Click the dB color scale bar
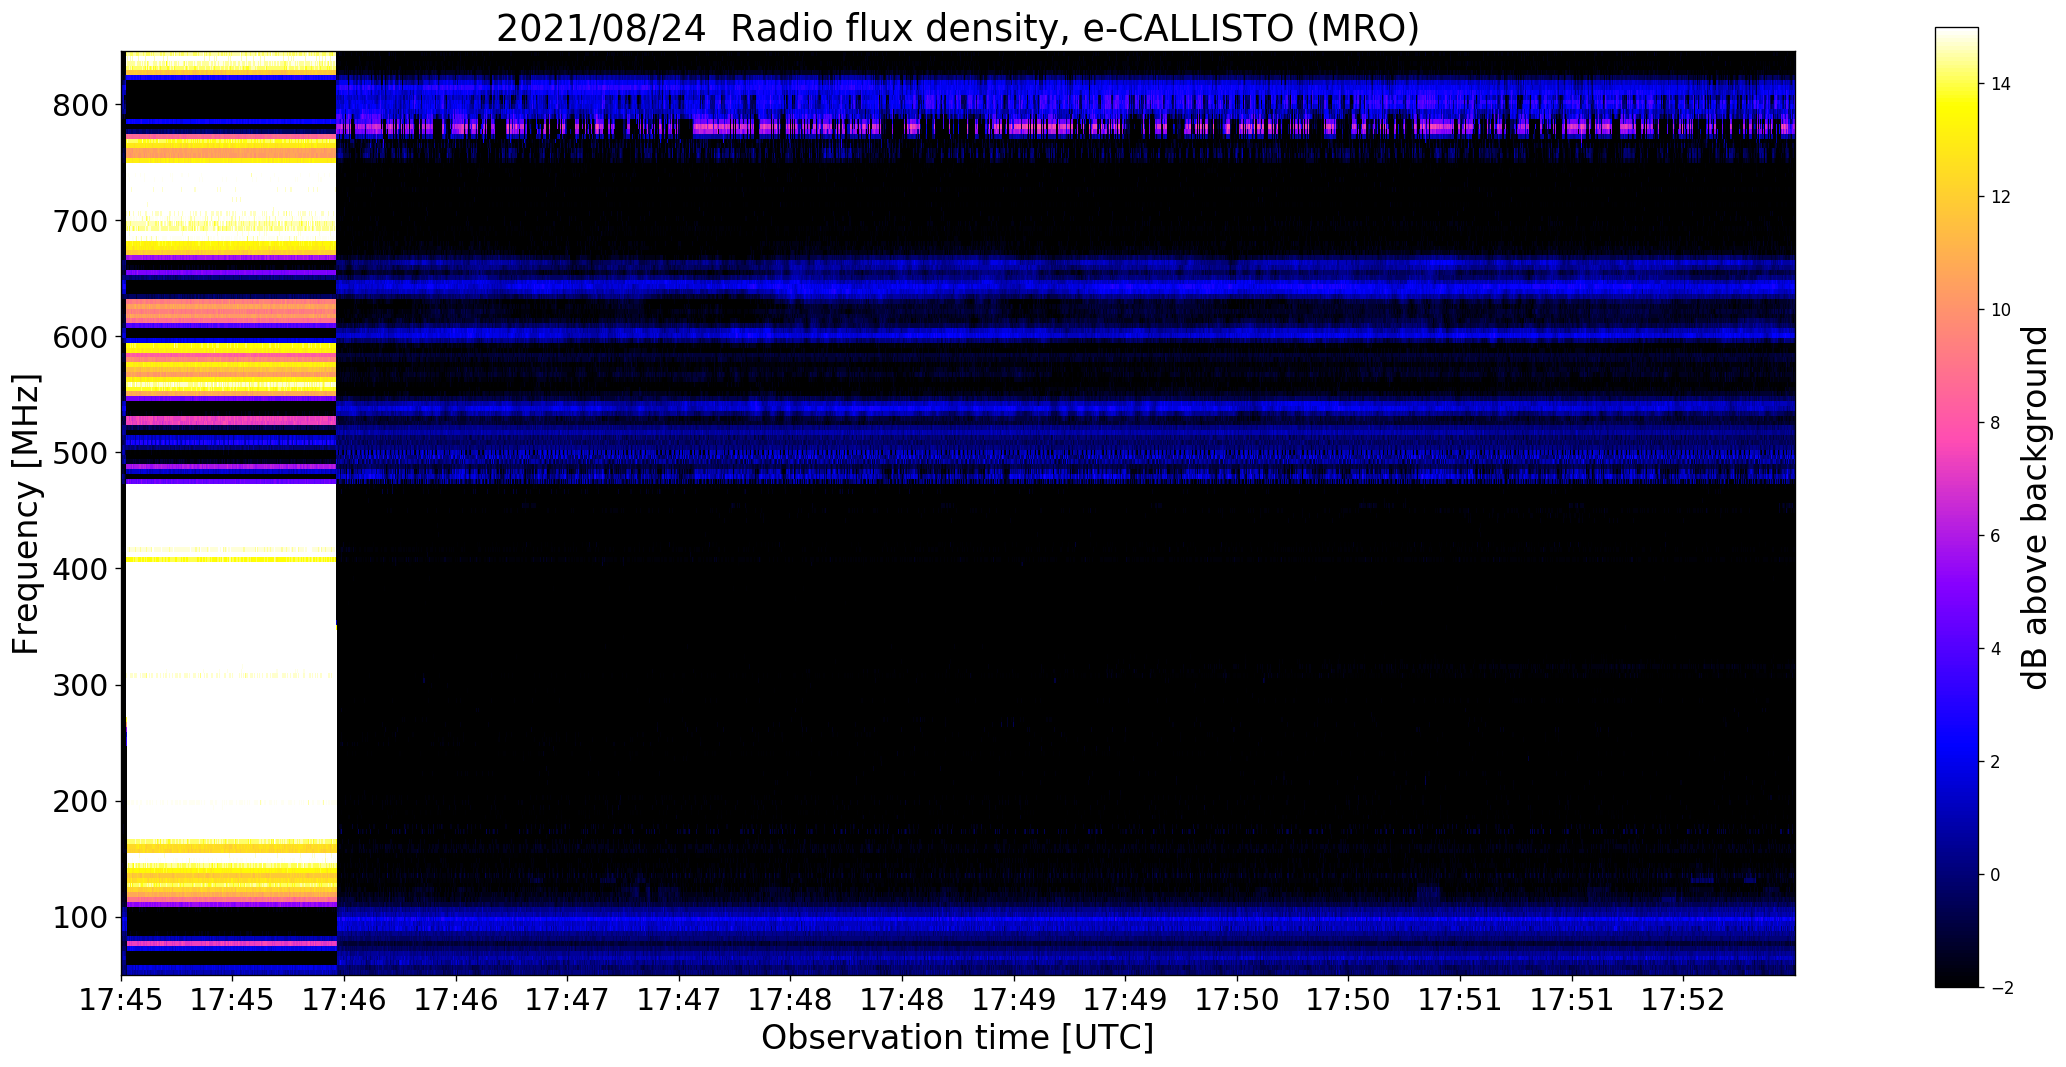 1957,507
